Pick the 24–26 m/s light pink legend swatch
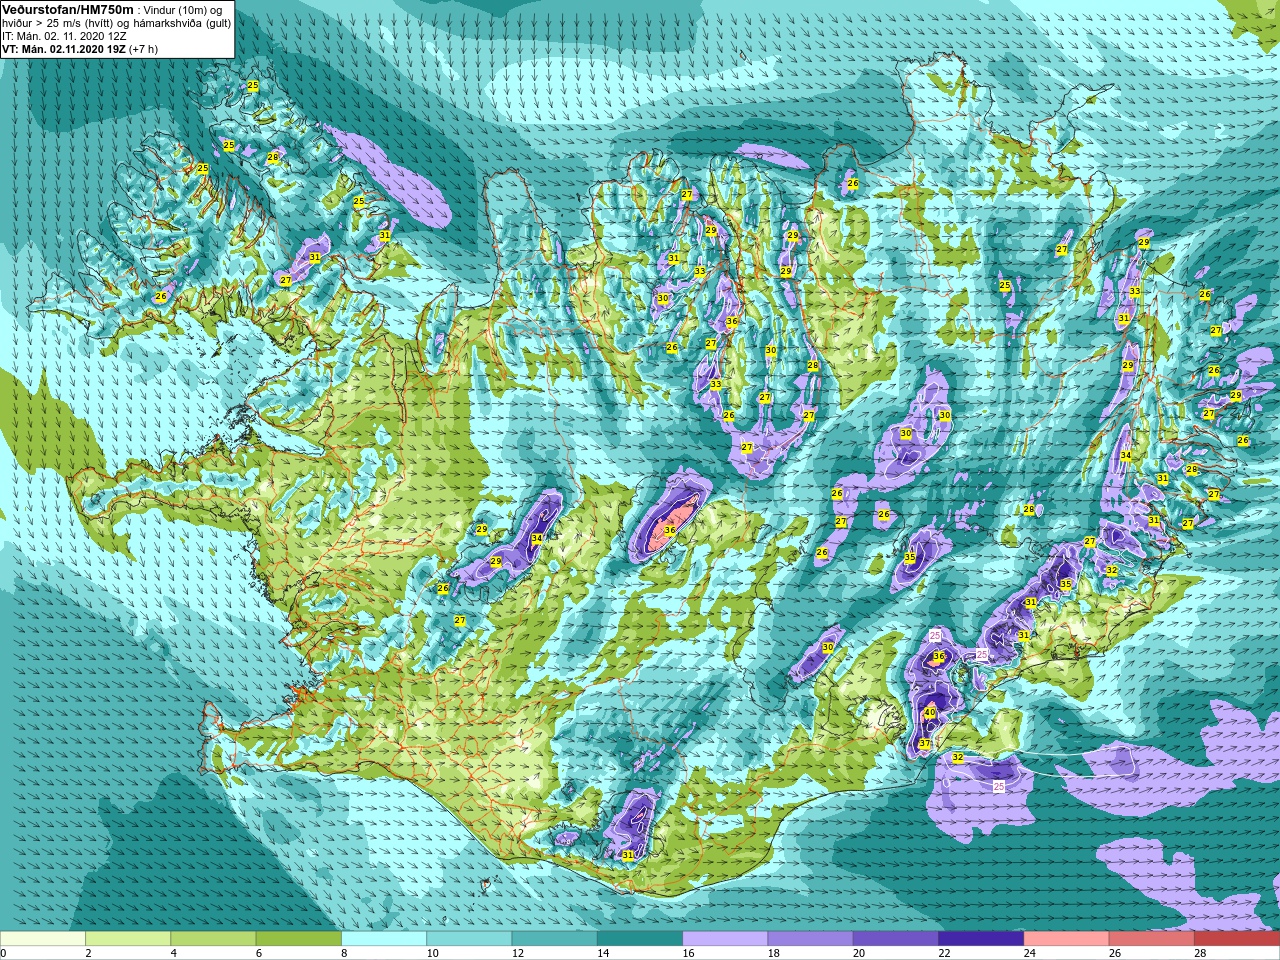Image resolution: width=1280 pixels, height=960 pixels. tap(1067, 938)
